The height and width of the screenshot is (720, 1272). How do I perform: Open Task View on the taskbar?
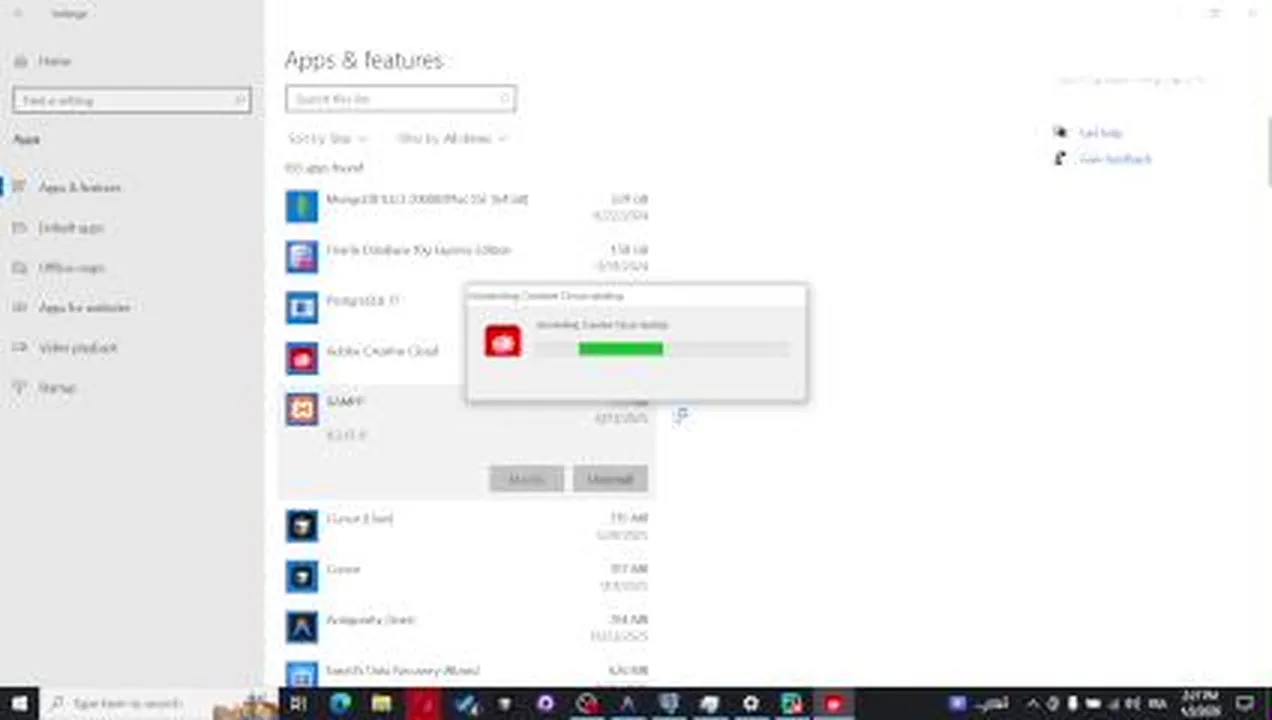click(x=298, y=704)
